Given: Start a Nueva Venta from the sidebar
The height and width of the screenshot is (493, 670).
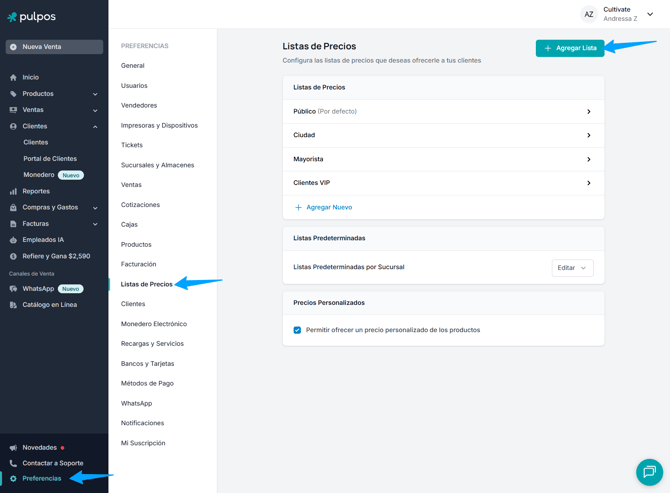Looking at the screenshot, I should (54, 47).
